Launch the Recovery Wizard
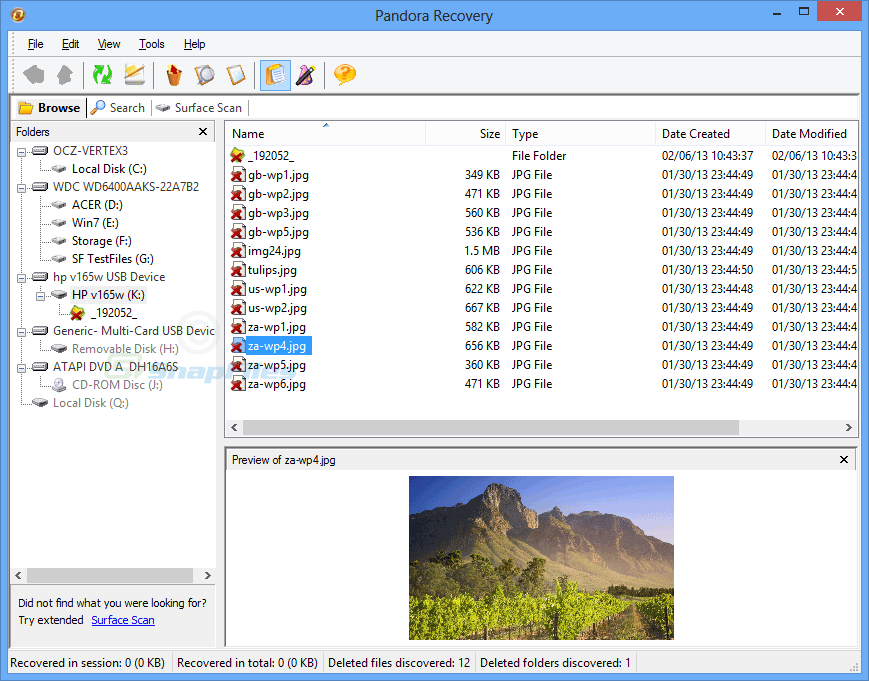Screen dimensions: 869x681 pyautogui.click(x=307, y=75)
